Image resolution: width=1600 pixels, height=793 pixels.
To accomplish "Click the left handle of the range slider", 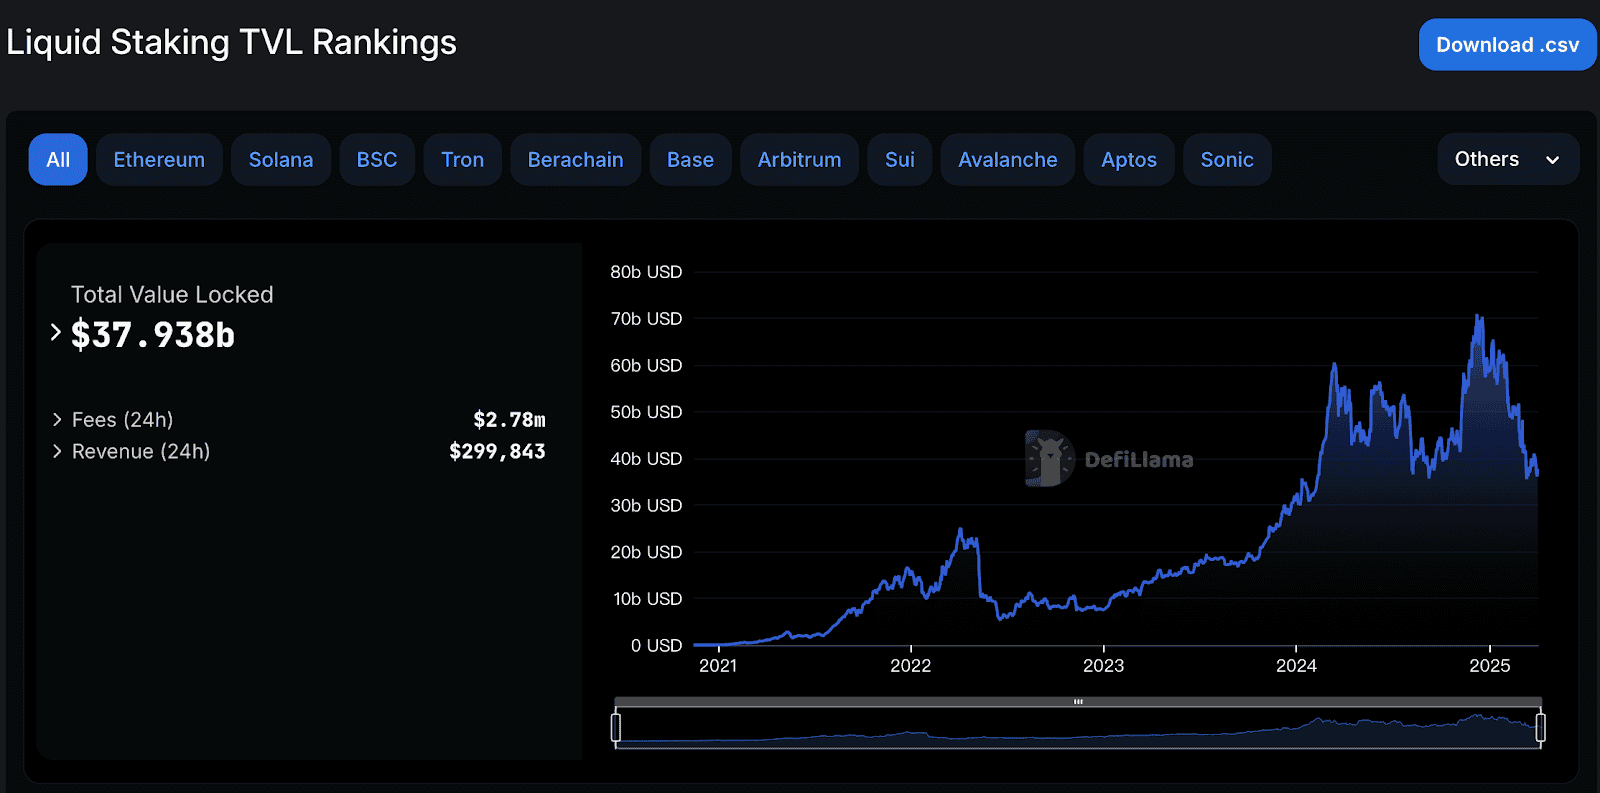I will [x=616, y=727].
